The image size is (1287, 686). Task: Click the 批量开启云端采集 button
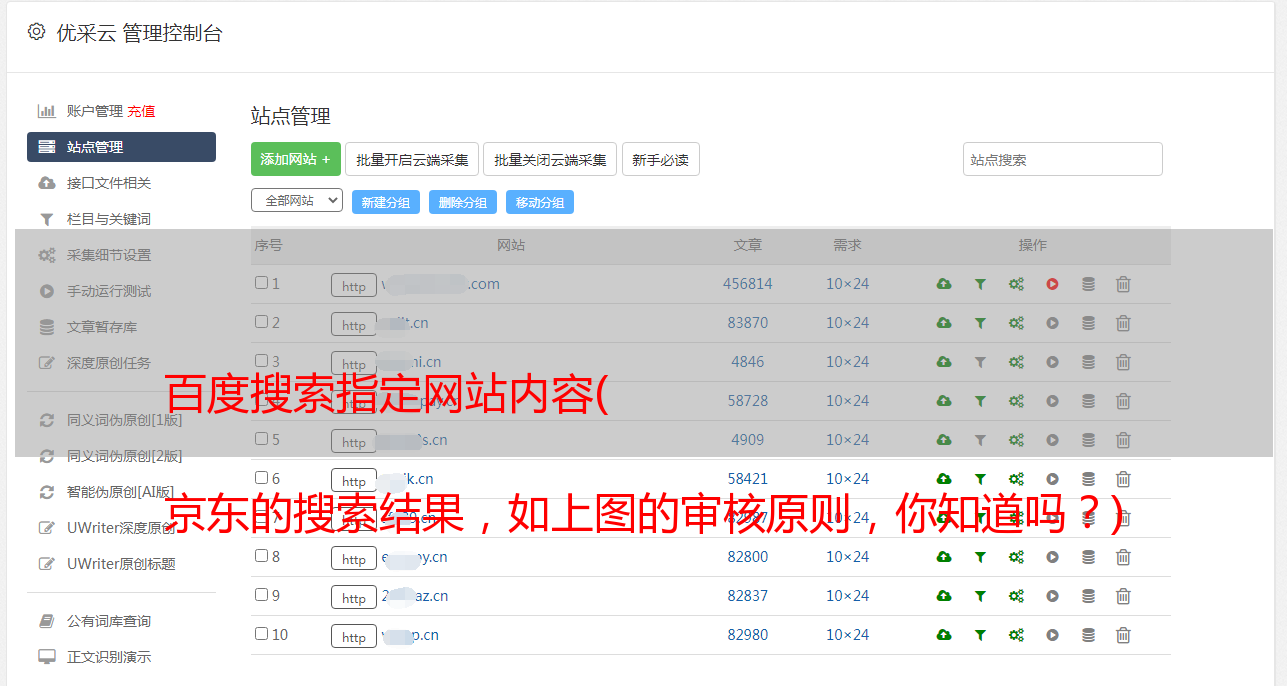[412, 159]
